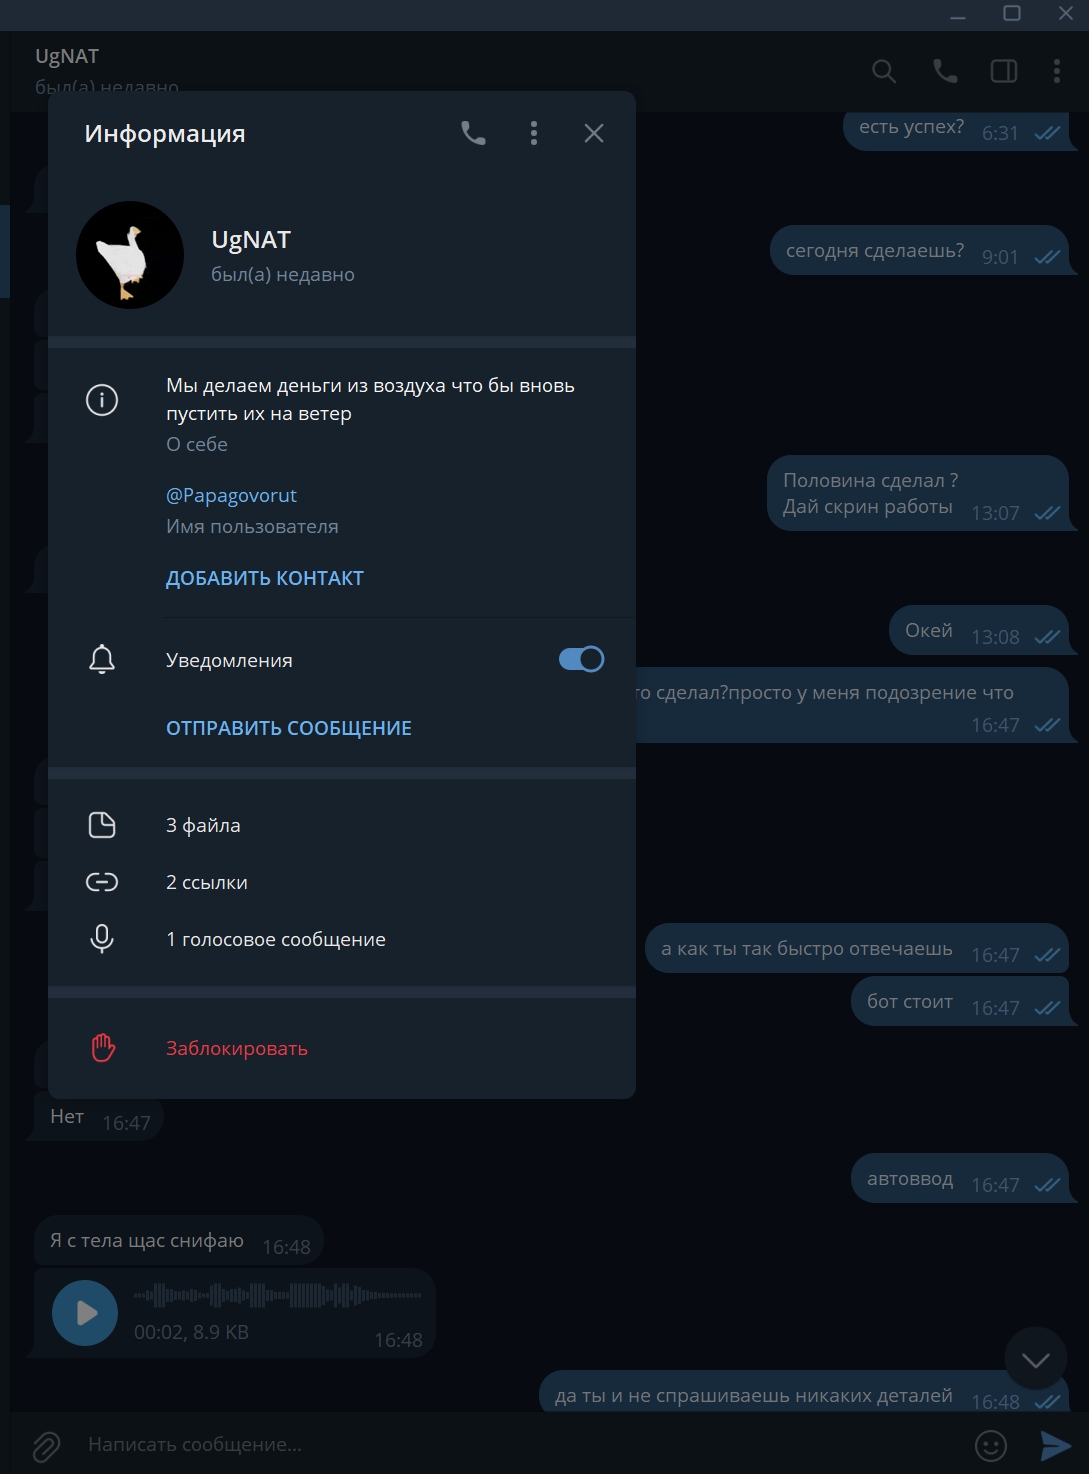This screenshot has width=1089, height=1474.
Task: Open the 3 файла shared files
Action: [342, 825]
